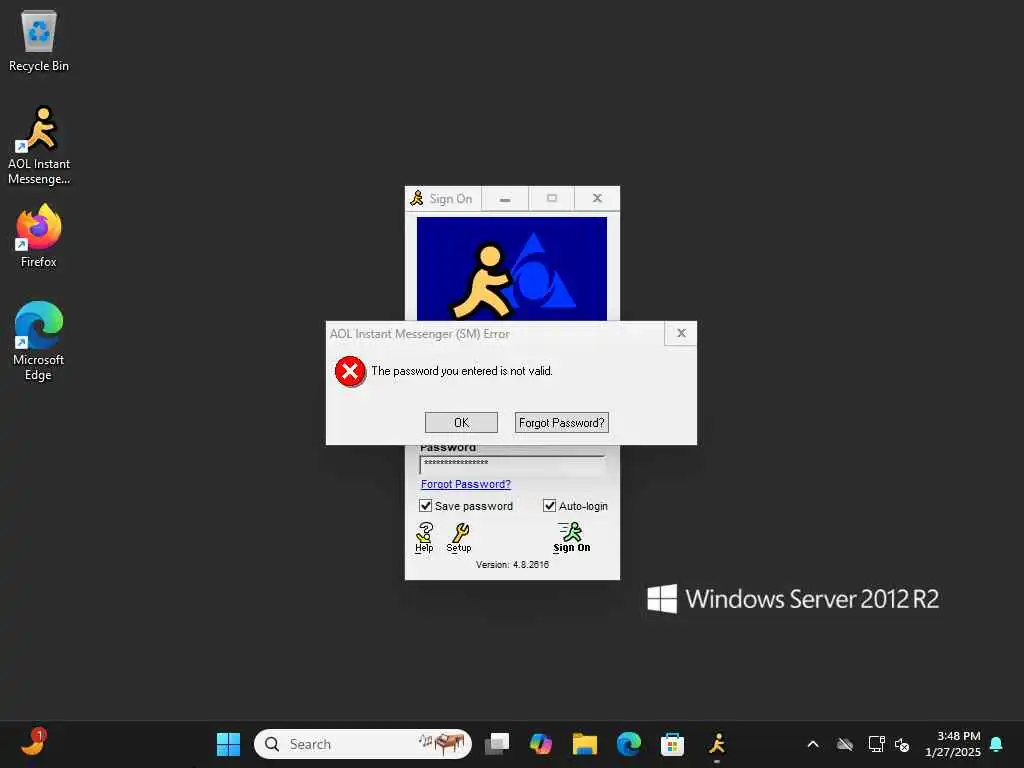Viewport: 1024px width, 768px height.
Task: Click the Help icon in Sign On window
Action: point(424,537)
